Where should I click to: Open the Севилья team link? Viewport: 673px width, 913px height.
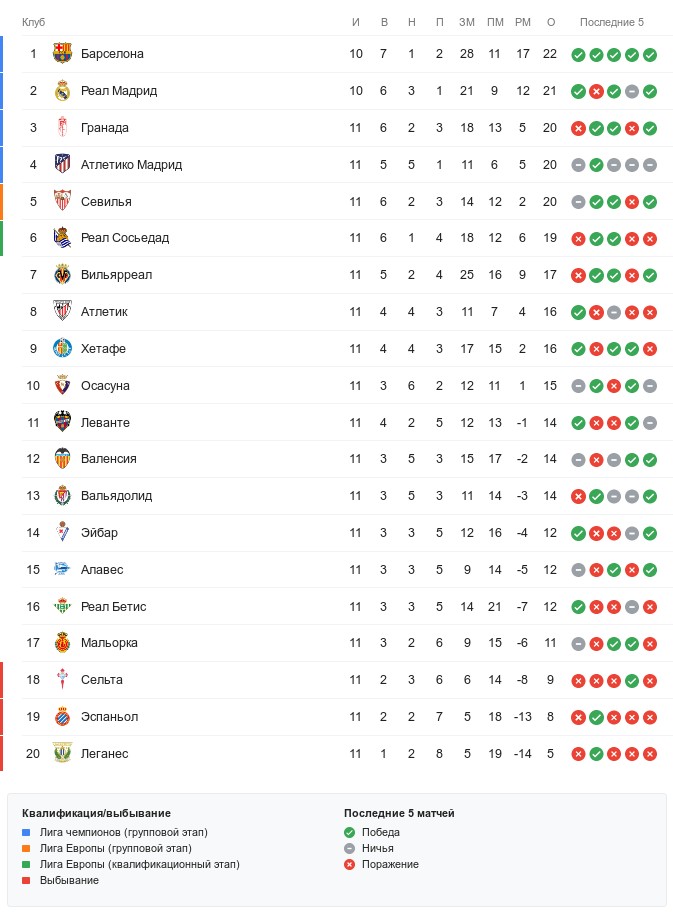click(106, 202)
